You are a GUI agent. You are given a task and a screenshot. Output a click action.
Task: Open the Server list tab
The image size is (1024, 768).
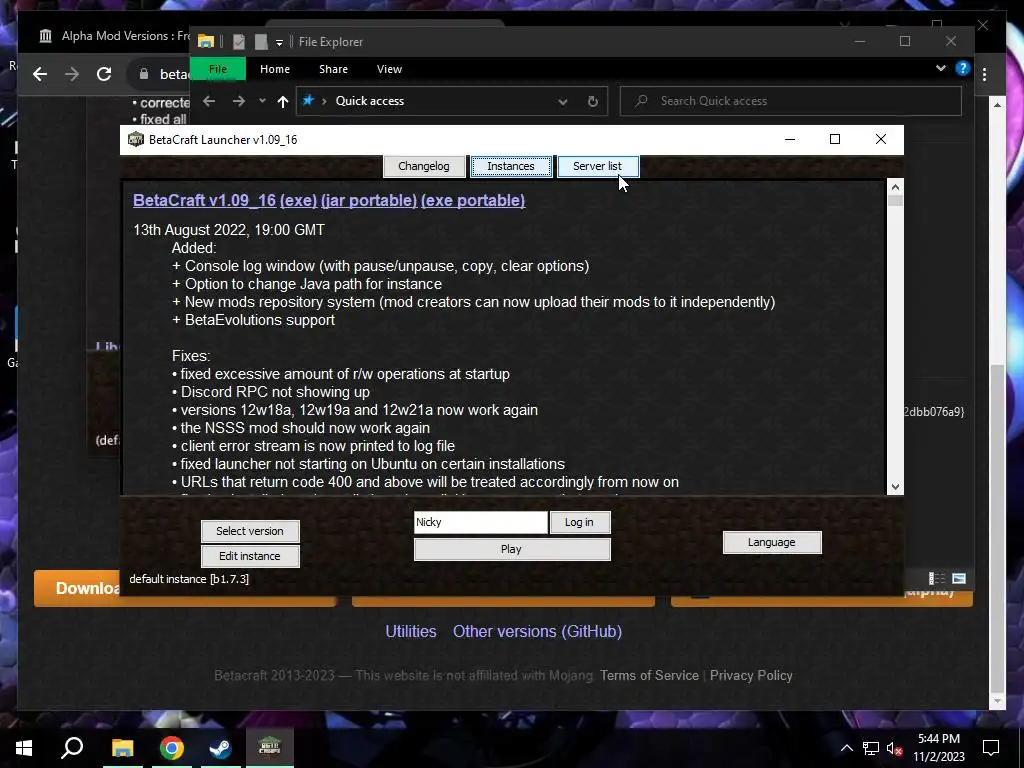coord(597,166)
